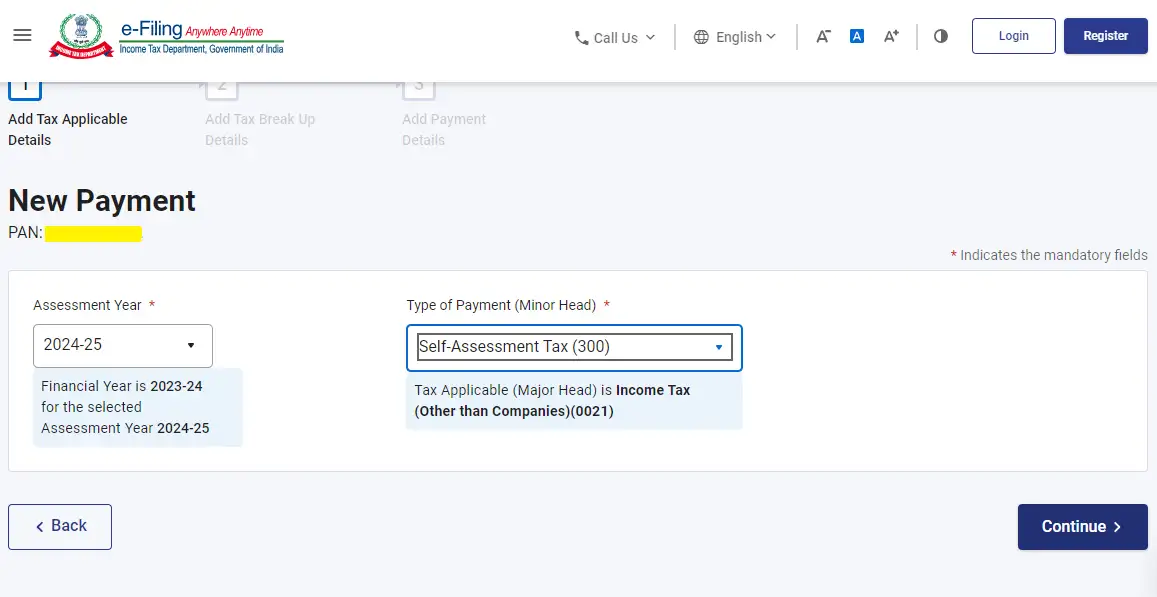Open the hamburger navigation menu
The width and height of the screenshot is (1157, 597).
tap(22, 34)
